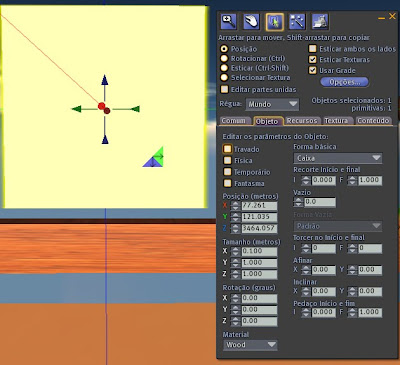
Task: Click the Afinar Y value field
Action: pos(370,270)
